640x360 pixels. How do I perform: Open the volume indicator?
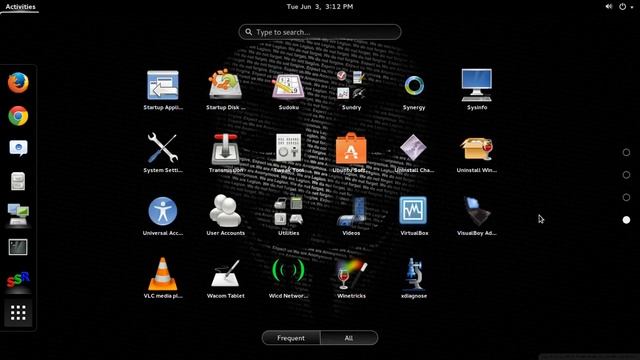click(609, 7)
